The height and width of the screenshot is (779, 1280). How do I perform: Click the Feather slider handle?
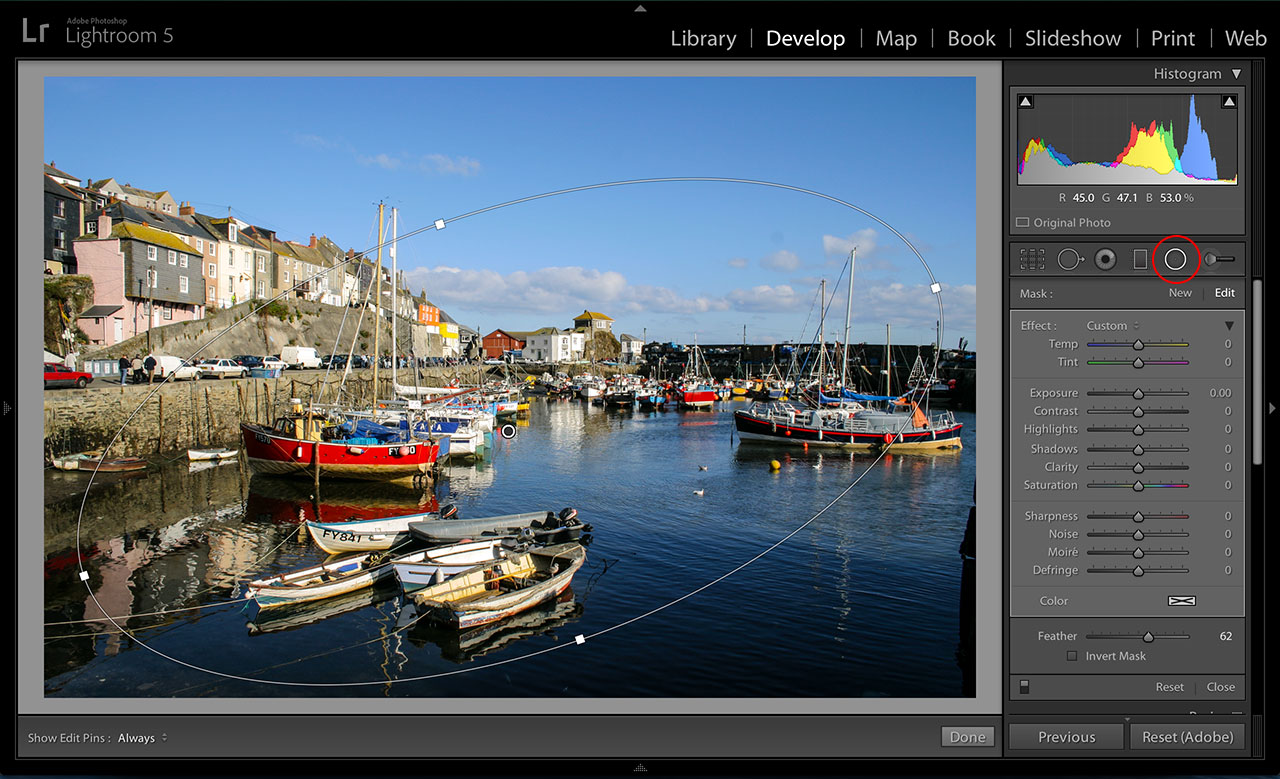(1148, 636)
